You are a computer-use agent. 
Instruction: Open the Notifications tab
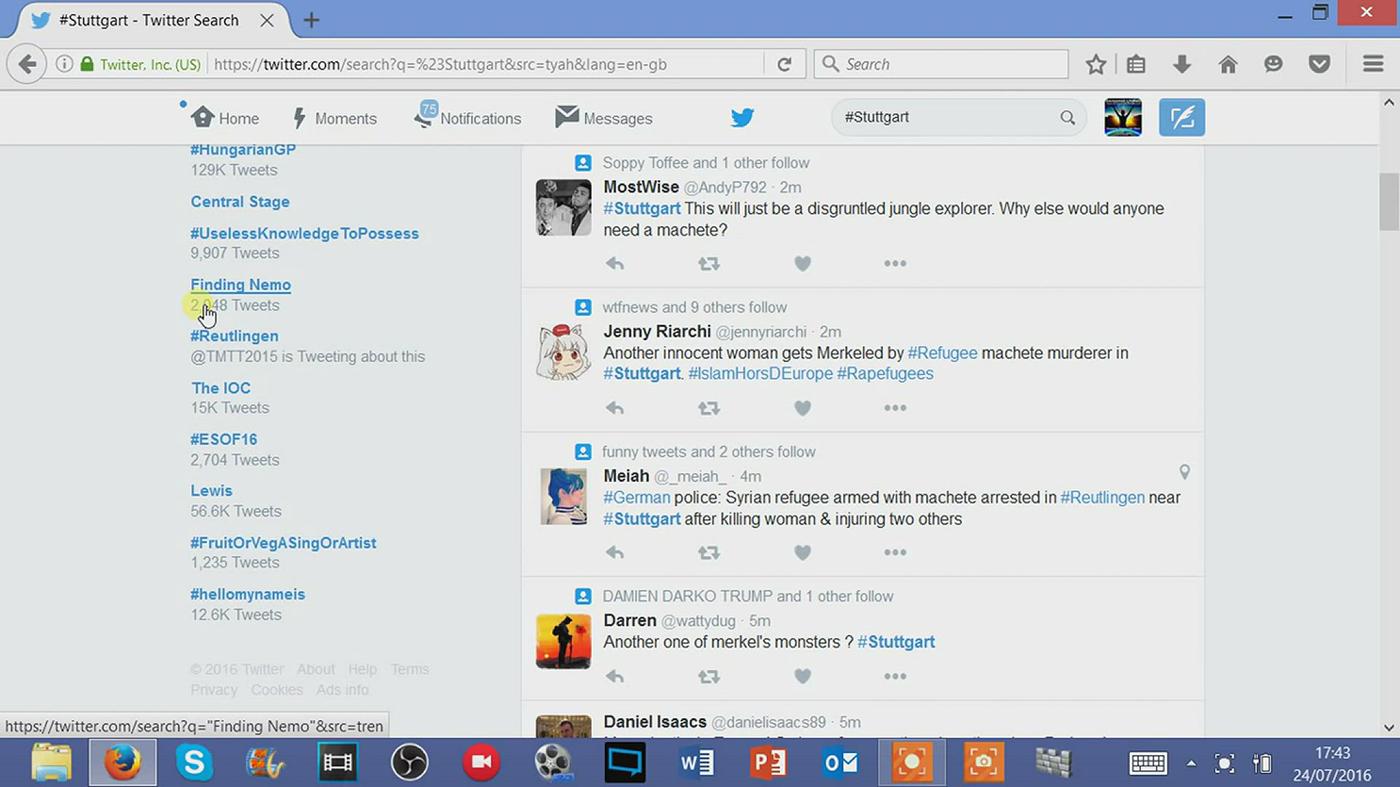pyautogui.click(x=468, y=116)
